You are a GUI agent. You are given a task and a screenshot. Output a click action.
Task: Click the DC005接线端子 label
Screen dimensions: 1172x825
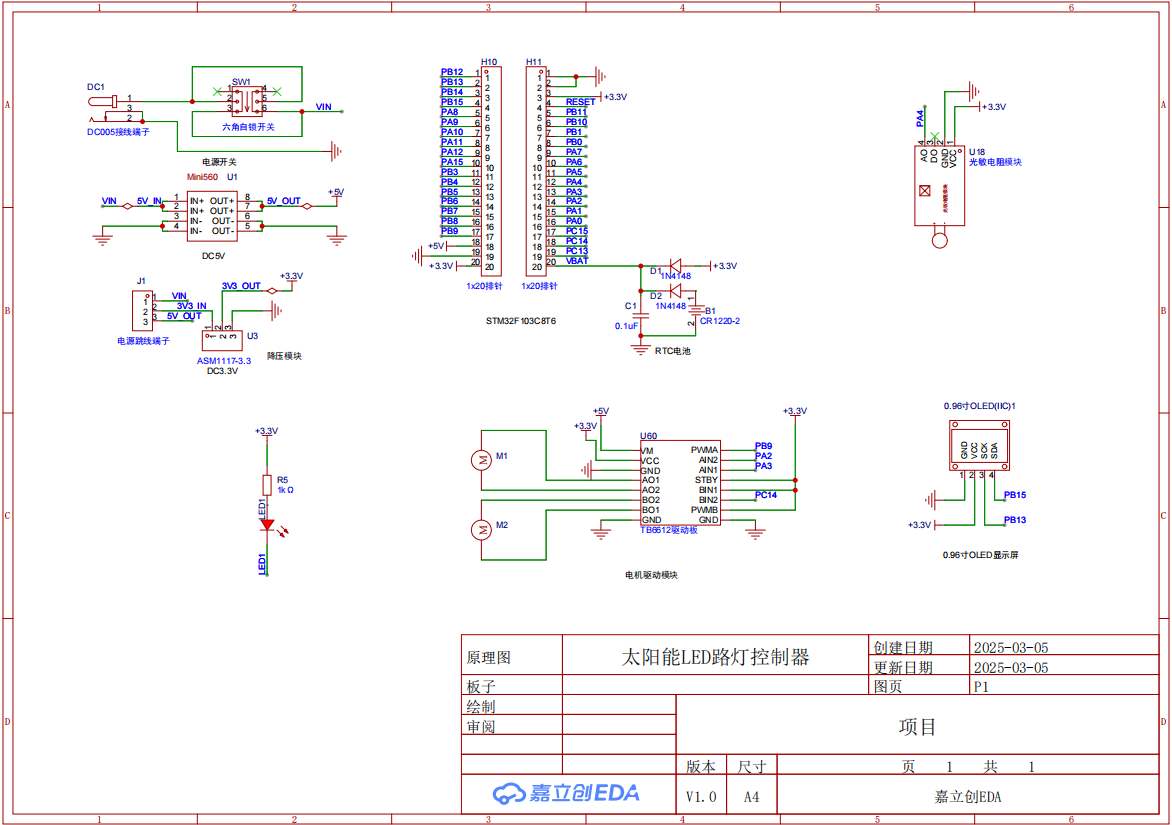(118, 132)
